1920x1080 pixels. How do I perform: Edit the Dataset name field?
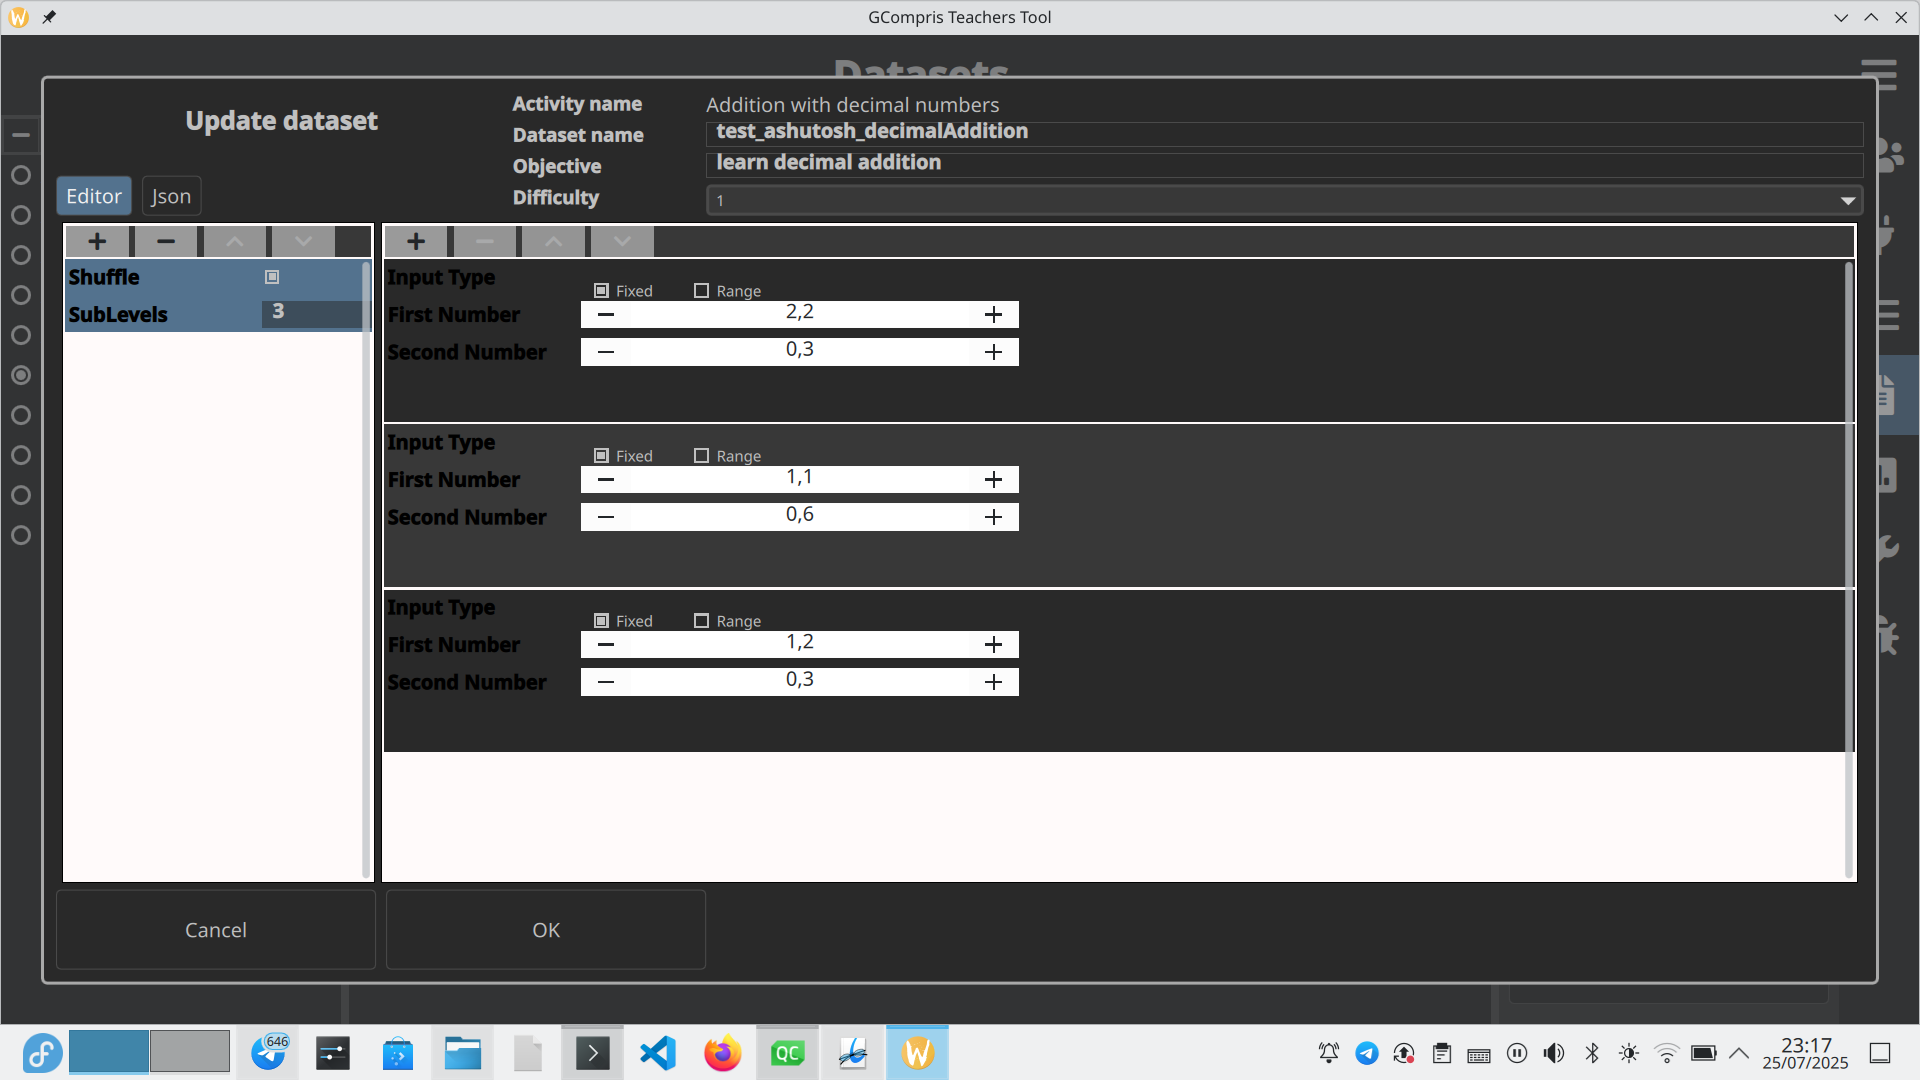tap(1284, 132)
